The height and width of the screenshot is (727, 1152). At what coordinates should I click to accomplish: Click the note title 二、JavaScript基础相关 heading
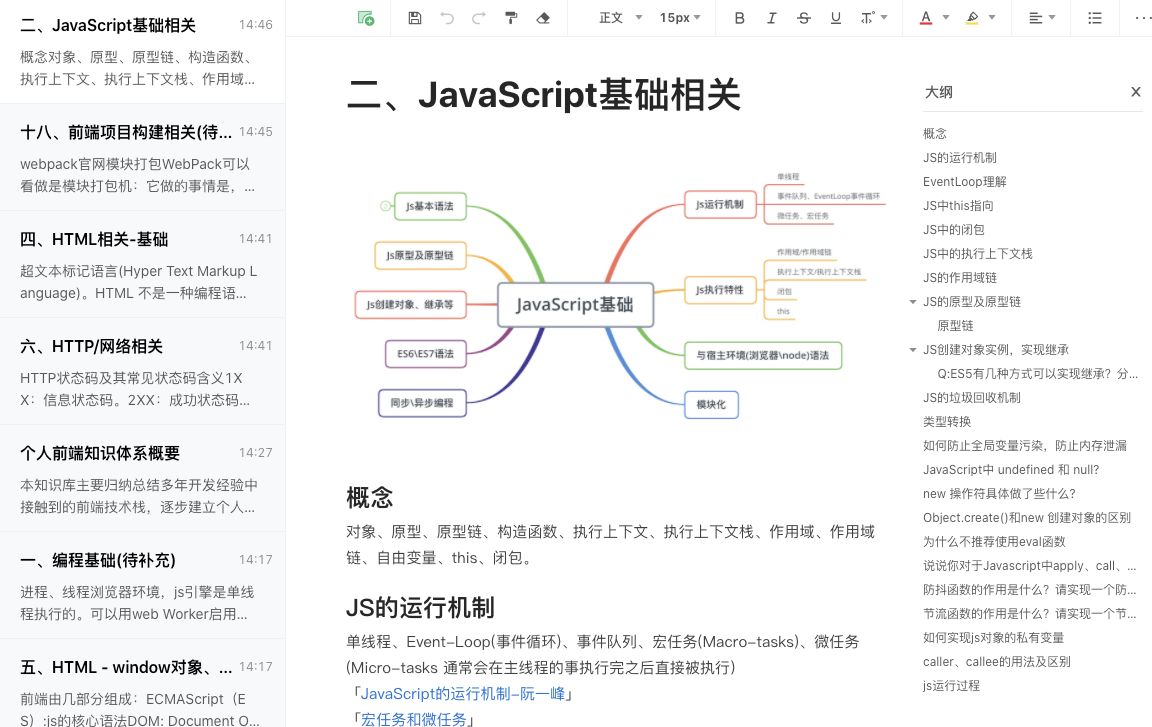click(x=543, y=95)
